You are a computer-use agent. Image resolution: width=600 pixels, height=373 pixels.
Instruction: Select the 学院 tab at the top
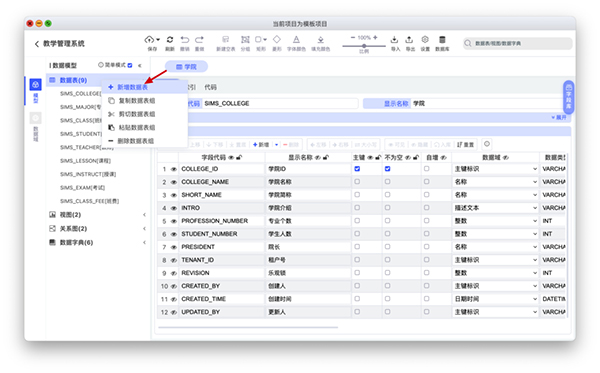186,67
